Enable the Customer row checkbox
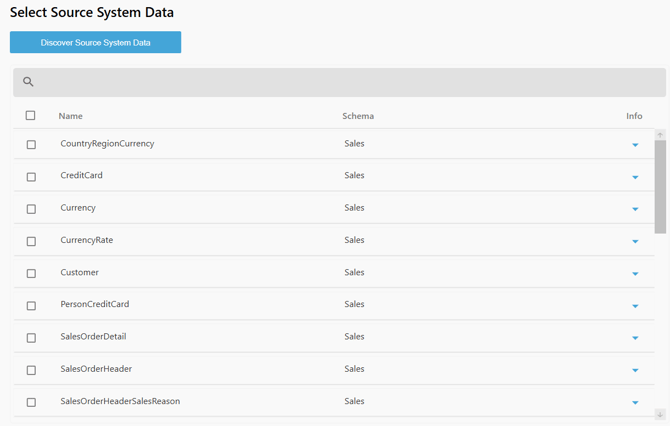The width and height of the screenshot is (670, 426). click(31, 273)
